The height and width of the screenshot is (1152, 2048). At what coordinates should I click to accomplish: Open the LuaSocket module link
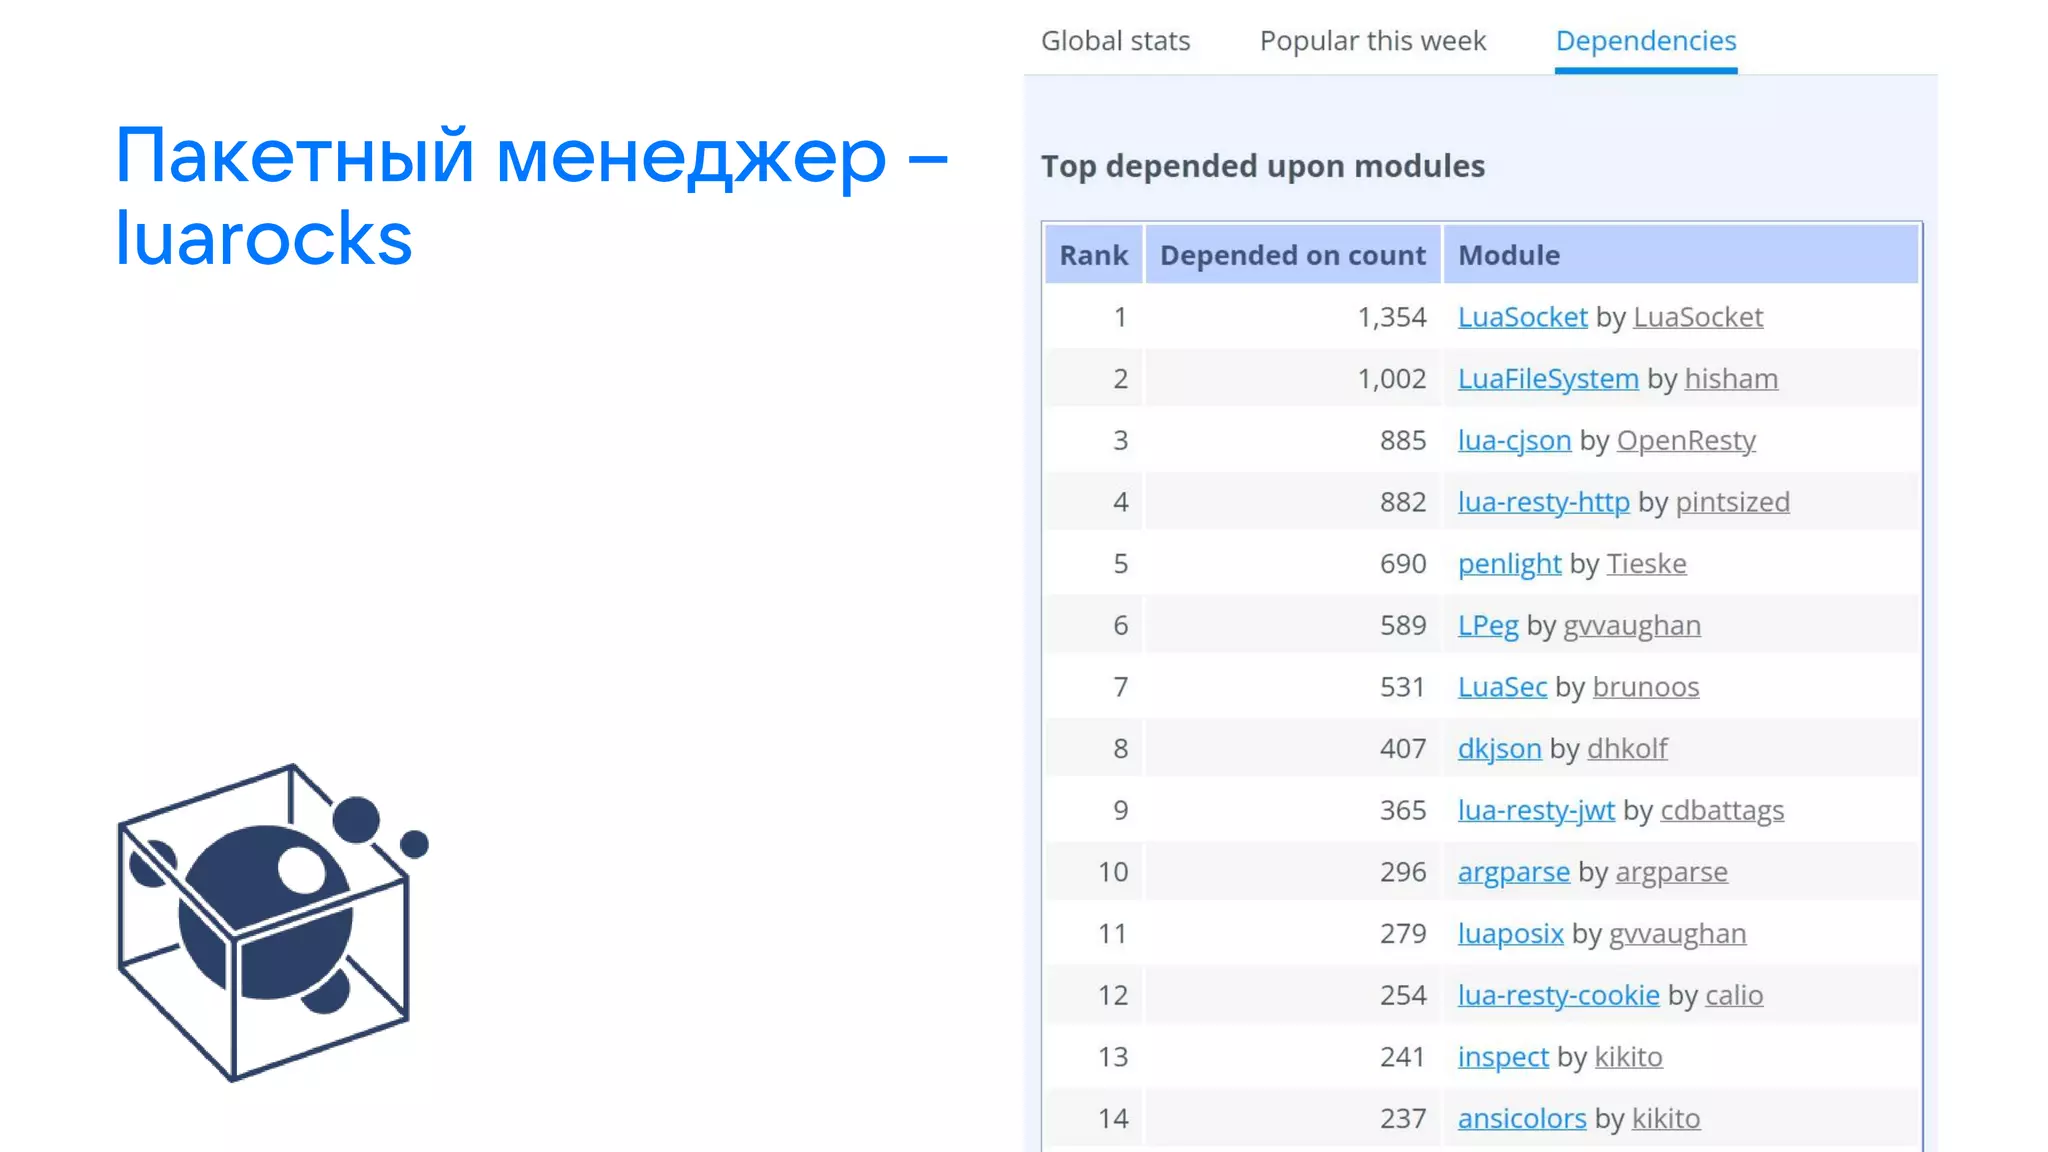tap(1522, 317)
